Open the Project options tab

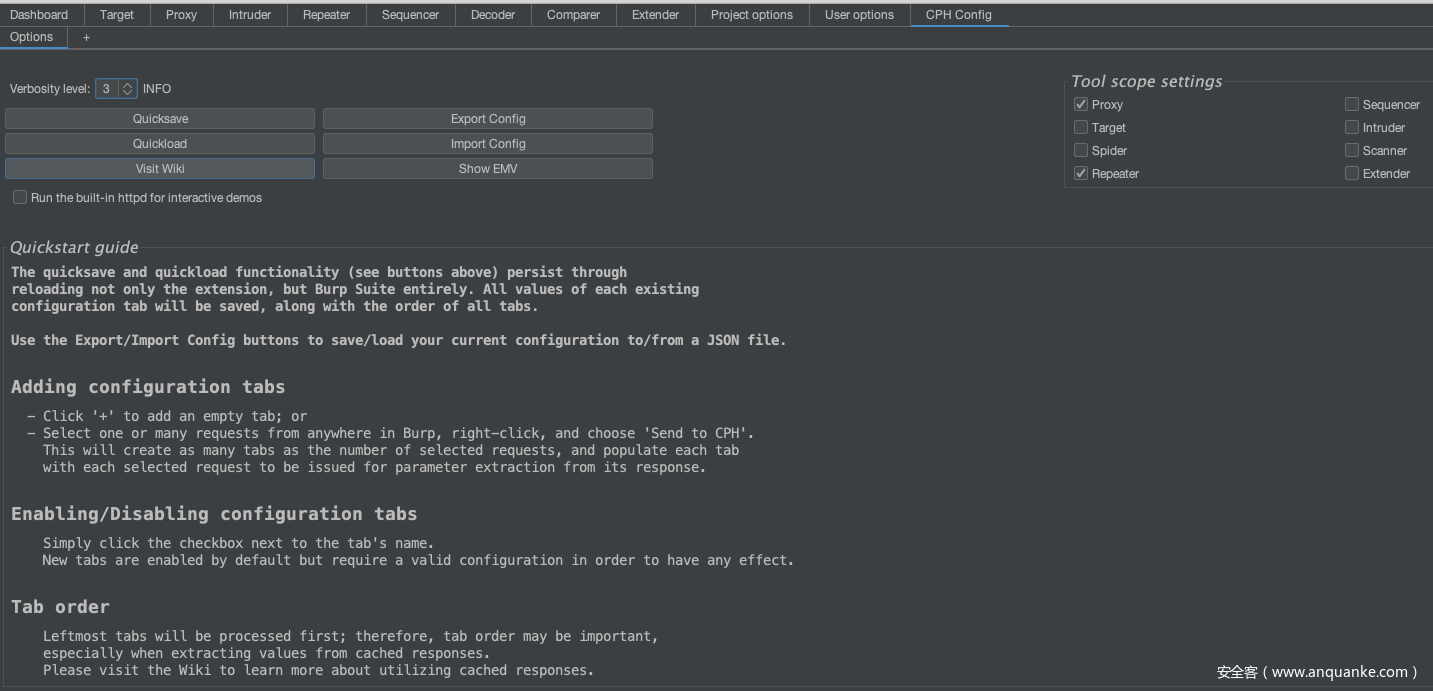[x=751, y=15]
